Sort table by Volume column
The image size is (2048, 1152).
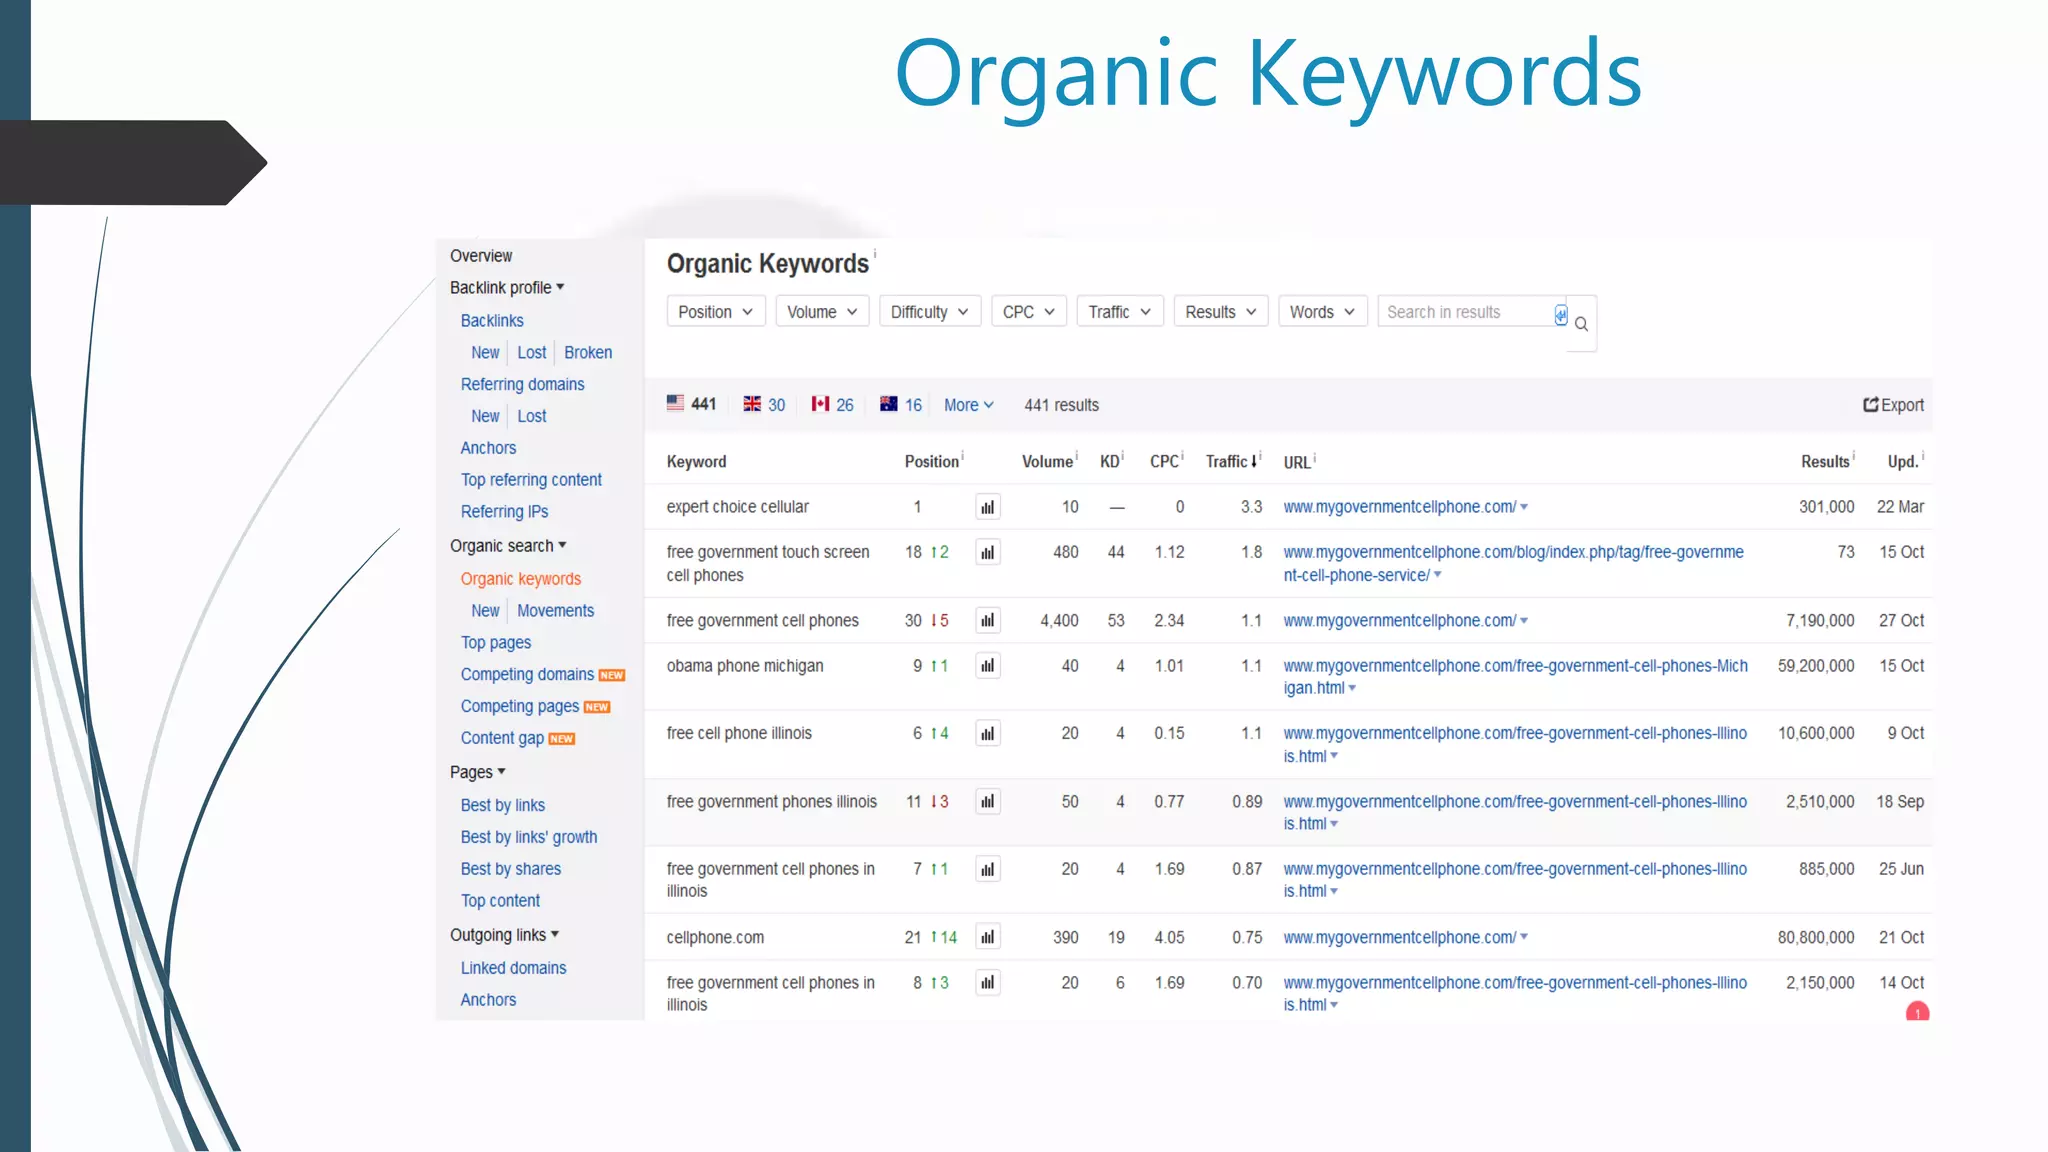coord(1047,462)
